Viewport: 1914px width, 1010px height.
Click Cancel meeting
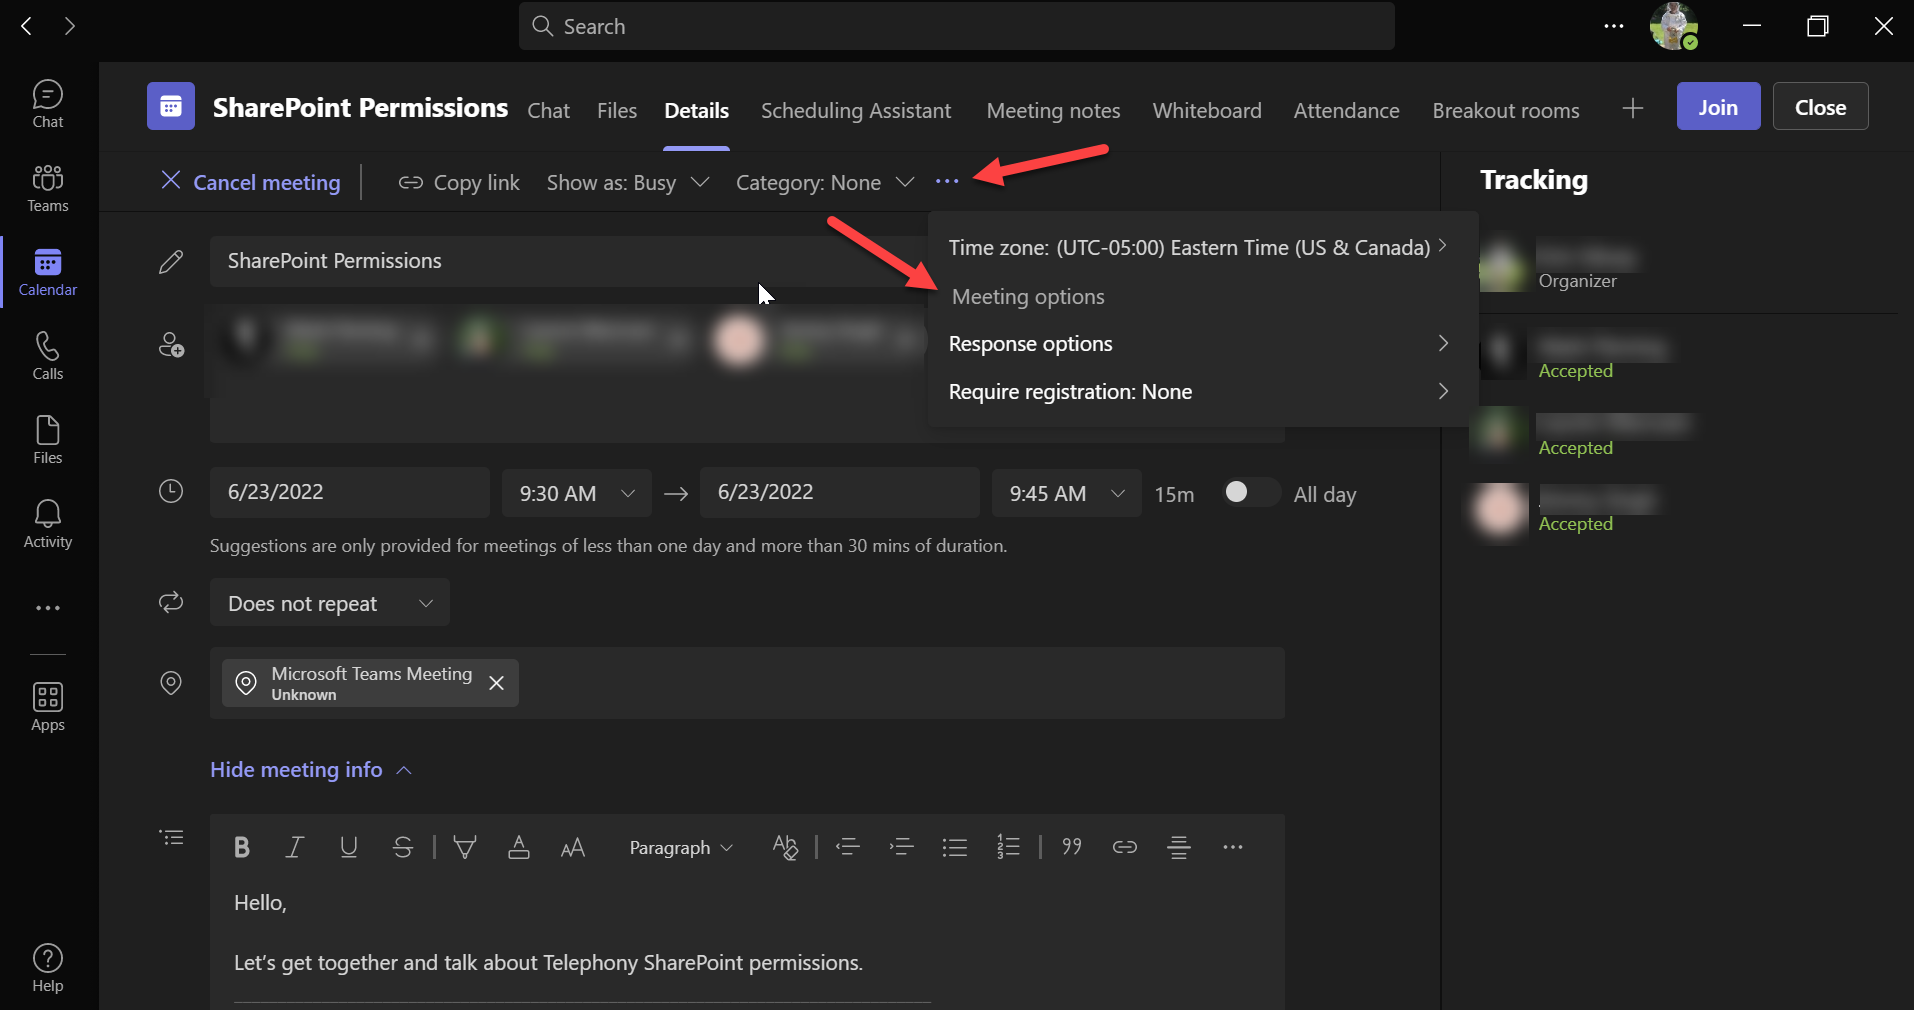(251, 183)
